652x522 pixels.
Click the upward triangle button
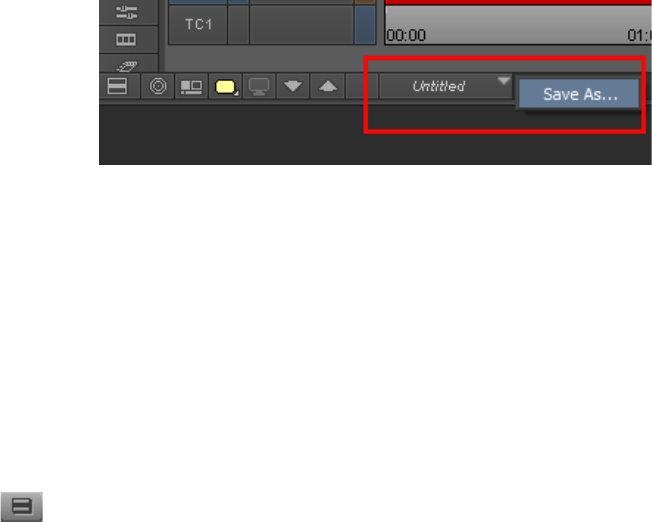click(x=328, y=86)
